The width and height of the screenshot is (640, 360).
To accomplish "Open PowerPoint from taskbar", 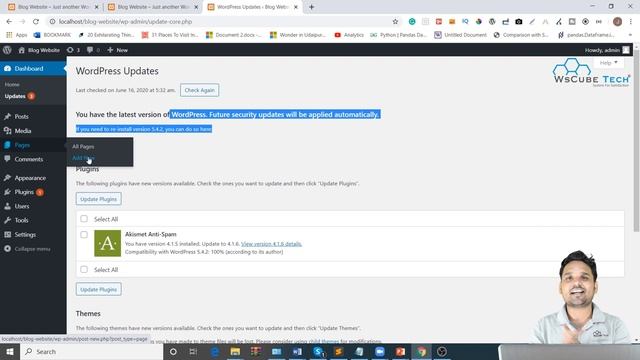I will click(x=400, y=351).
